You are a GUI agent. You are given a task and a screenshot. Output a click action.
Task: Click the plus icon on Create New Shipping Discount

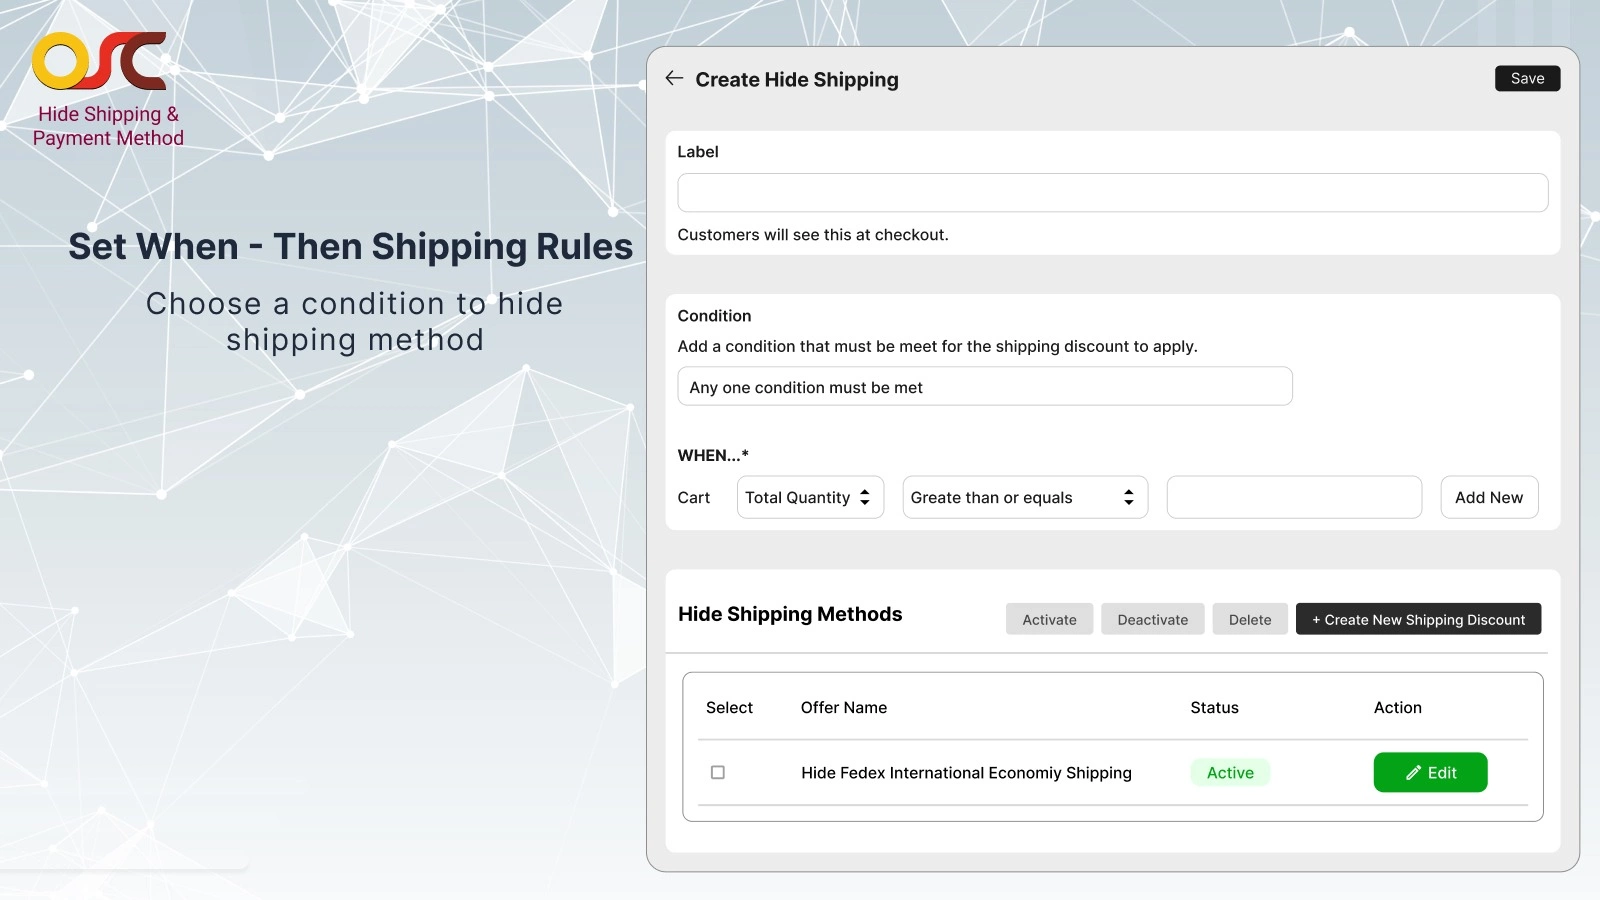point(1319,619)
